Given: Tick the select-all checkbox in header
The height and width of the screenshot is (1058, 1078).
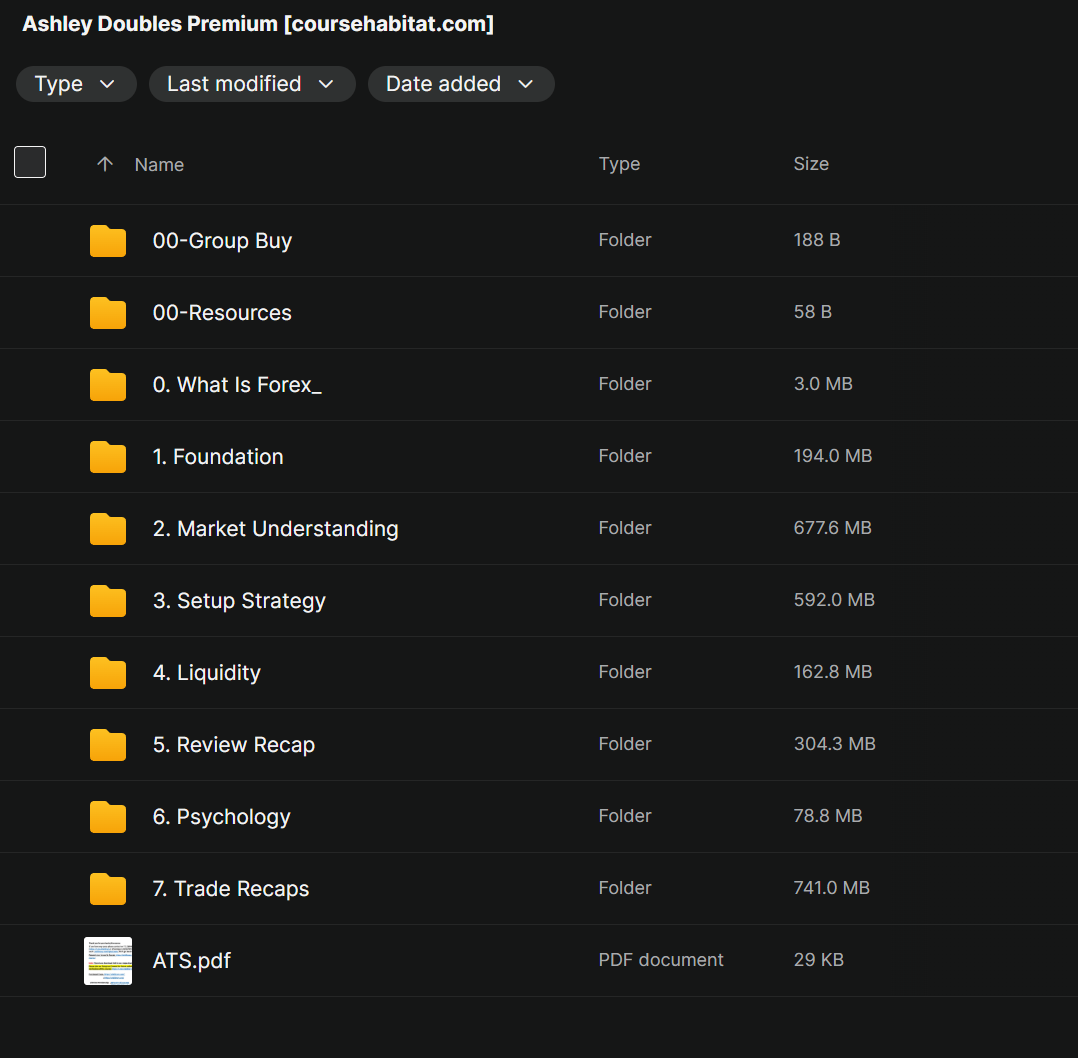Looking at the screenshot, I should pyautogui.click(x=30, y=162).
